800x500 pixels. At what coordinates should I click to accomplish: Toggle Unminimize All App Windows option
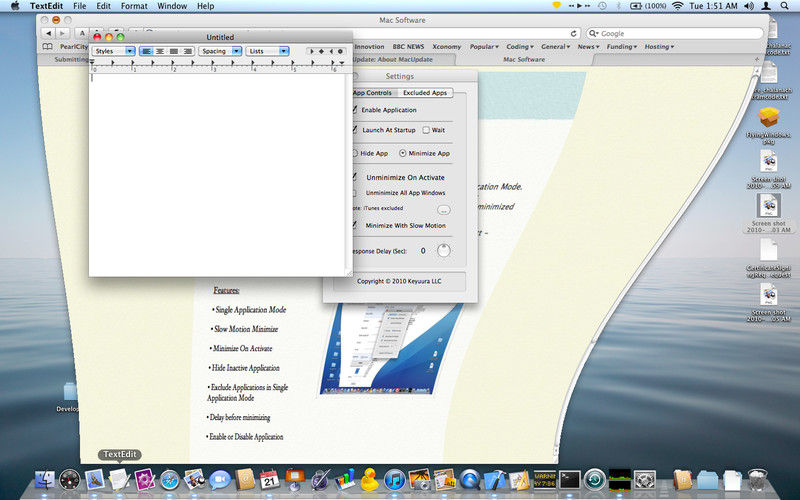coord(399,193)
